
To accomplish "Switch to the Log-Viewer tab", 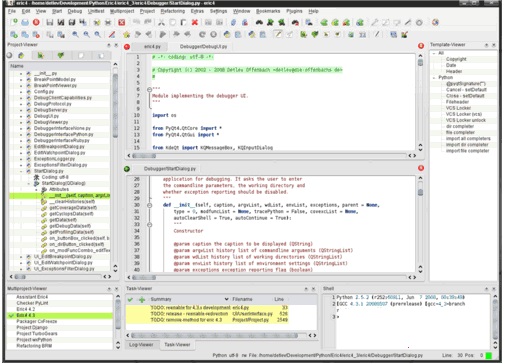I will [x=141, y=345].
